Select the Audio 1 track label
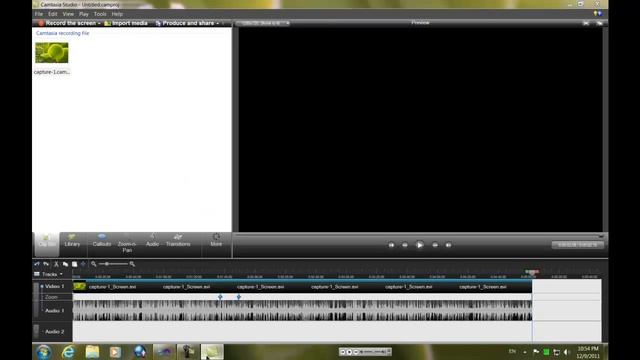The width and height of the screenshot is (640, 360). tap(55, 311)
